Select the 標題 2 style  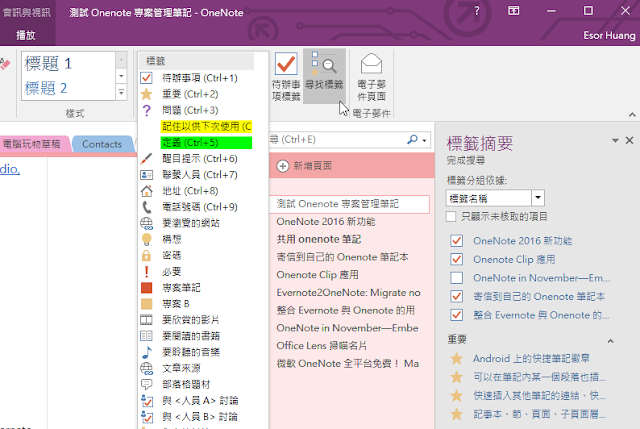(46, 88)
